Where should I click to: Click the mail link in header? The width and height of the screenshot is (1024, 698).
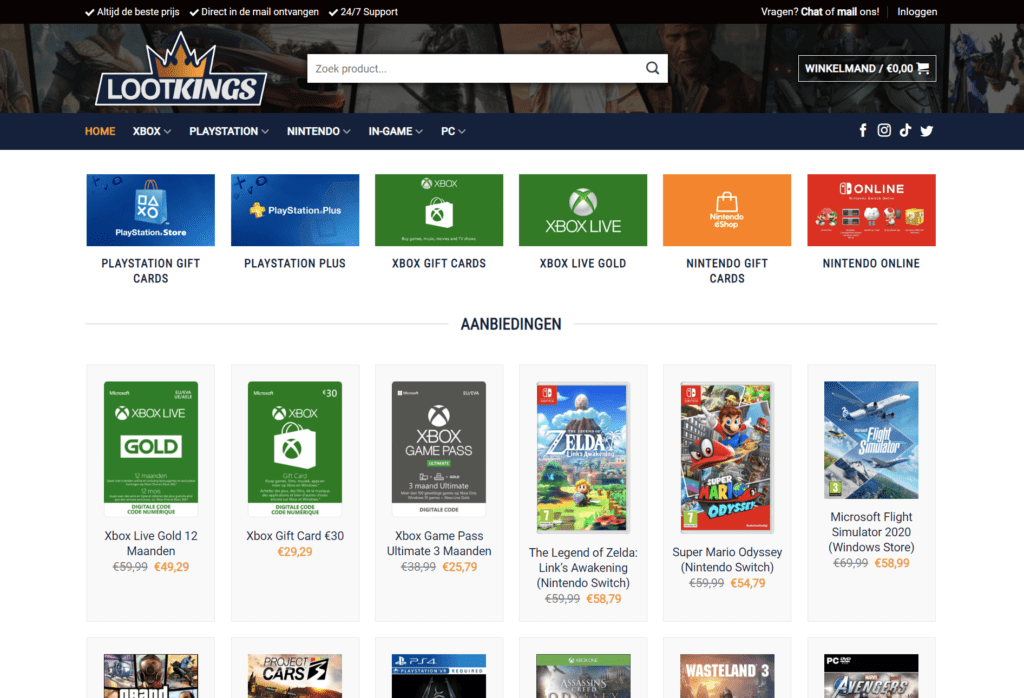point(846,12)
